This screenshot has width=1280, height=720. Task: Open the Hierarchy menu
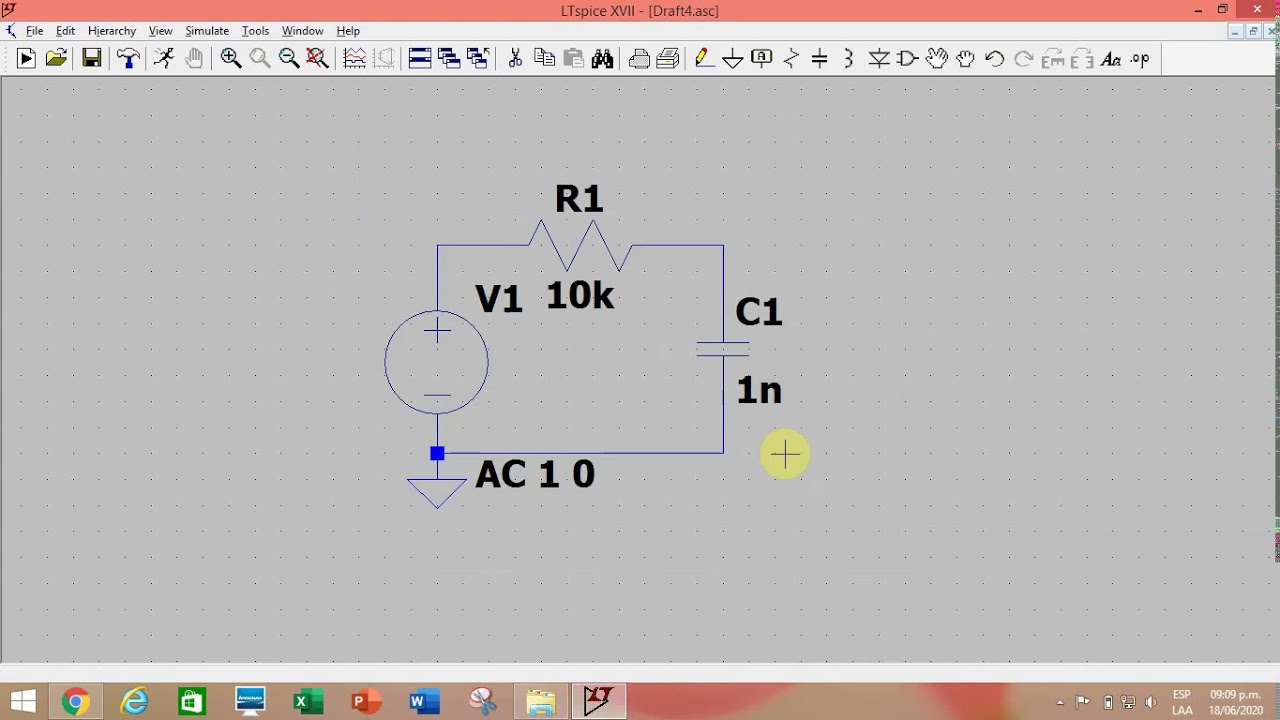[x=112, y=31]
